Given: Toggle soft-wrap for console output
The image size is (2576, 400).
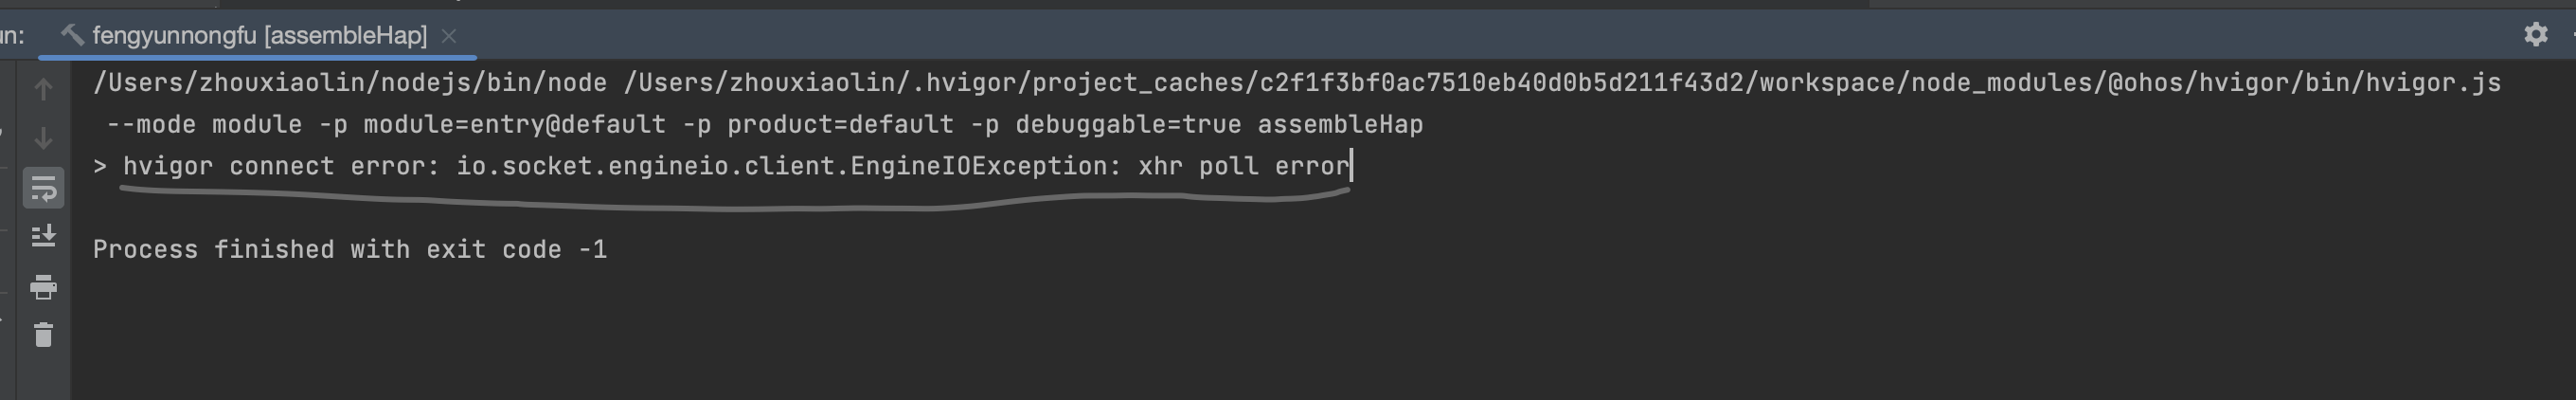Looking at the screenshot, I should (x=43, y=188).
